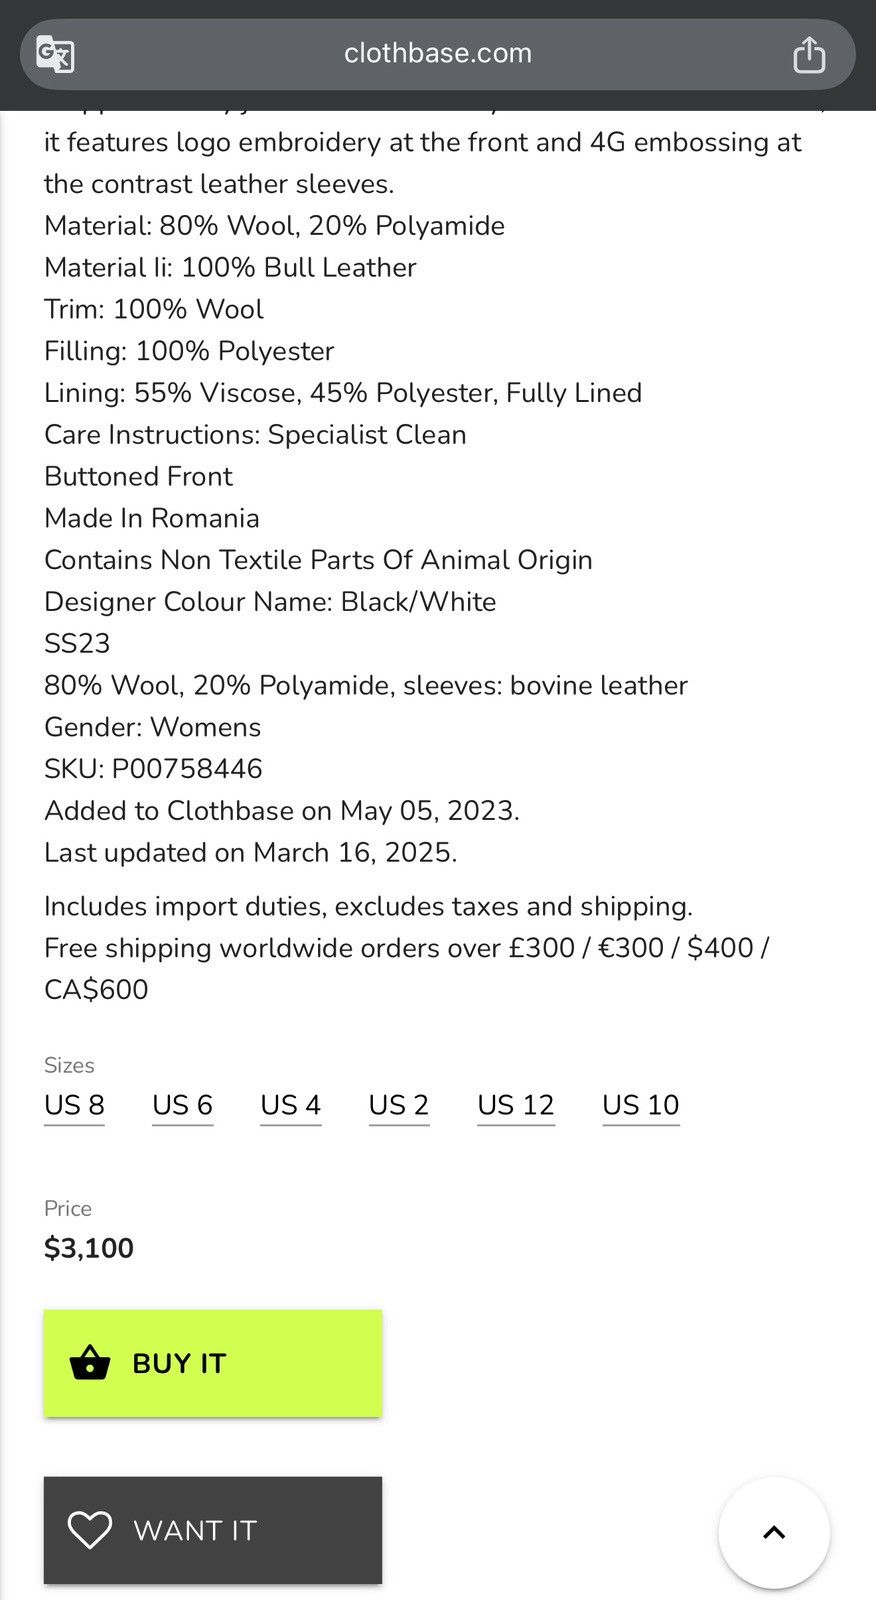Click the free shipping worldwide notice
The height and width of the screenshot is (1600, 876).
406,968
